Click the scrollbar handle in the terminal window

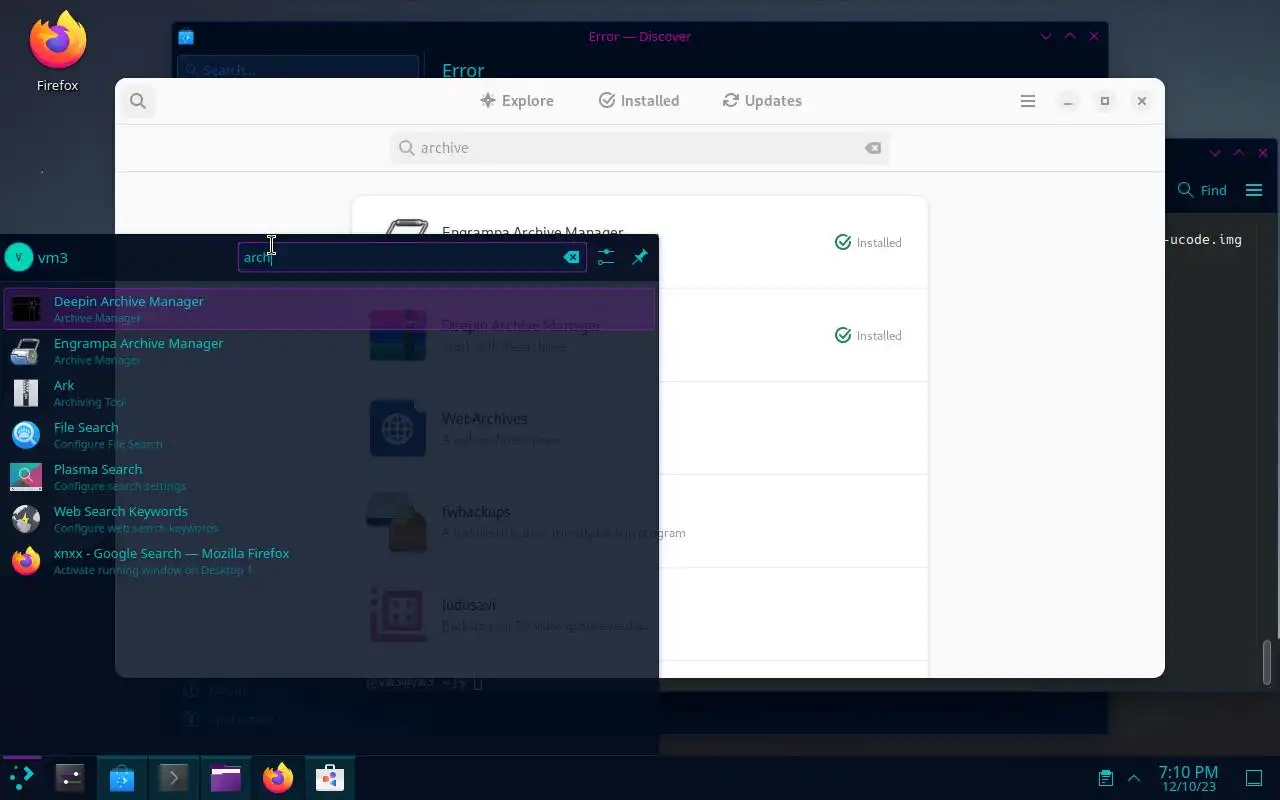coord(1269,662)
